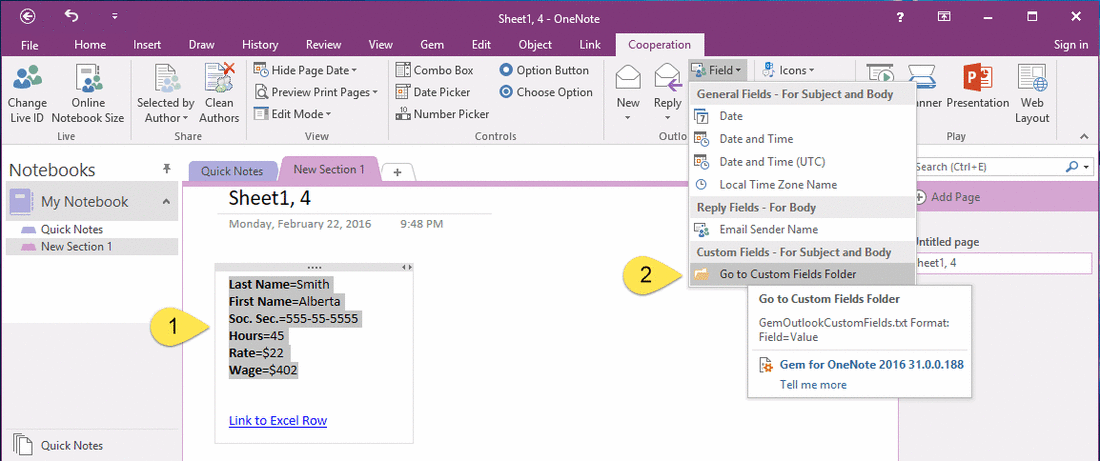Viewport: 1100px width, 461px height.
Task: Click the Choose Option control
Action: pyautogui.click(x=546, y=92)
